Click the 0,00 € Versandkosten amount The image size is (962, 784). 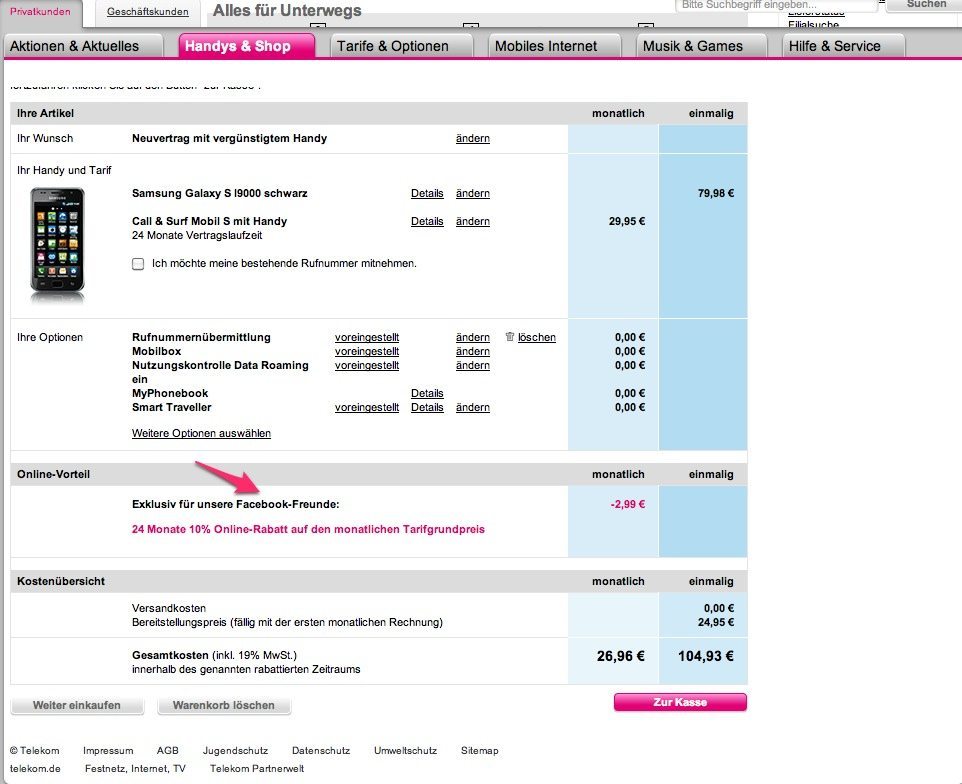[719, 609]
